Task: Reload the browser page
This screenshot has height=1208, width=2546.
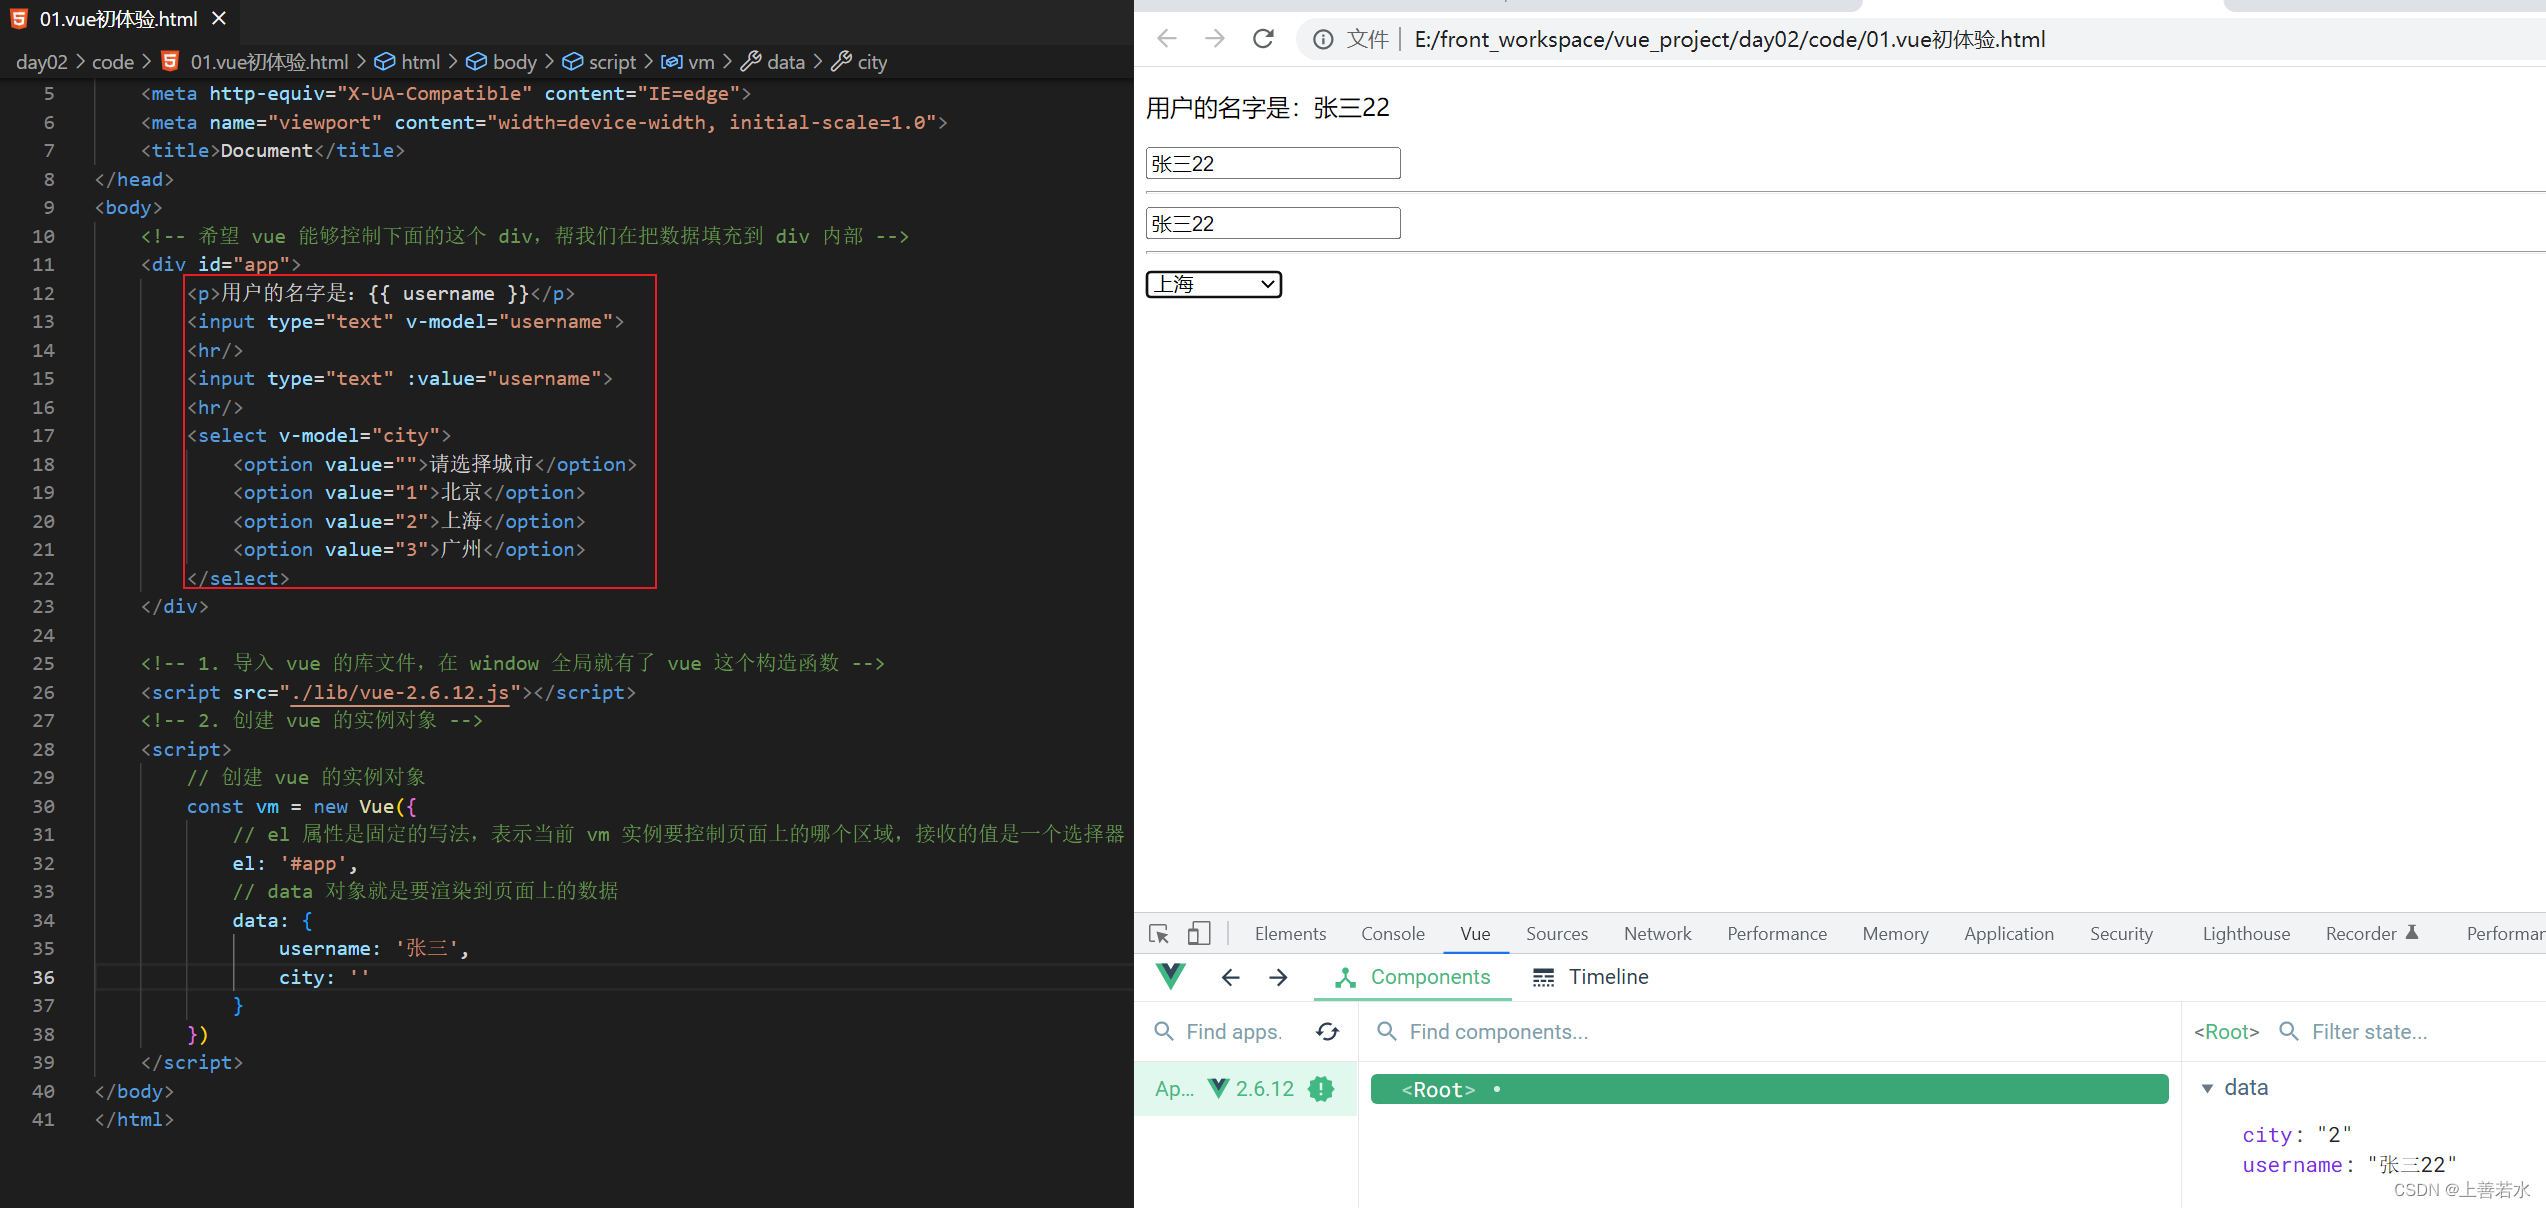Action: point(1263,39)
